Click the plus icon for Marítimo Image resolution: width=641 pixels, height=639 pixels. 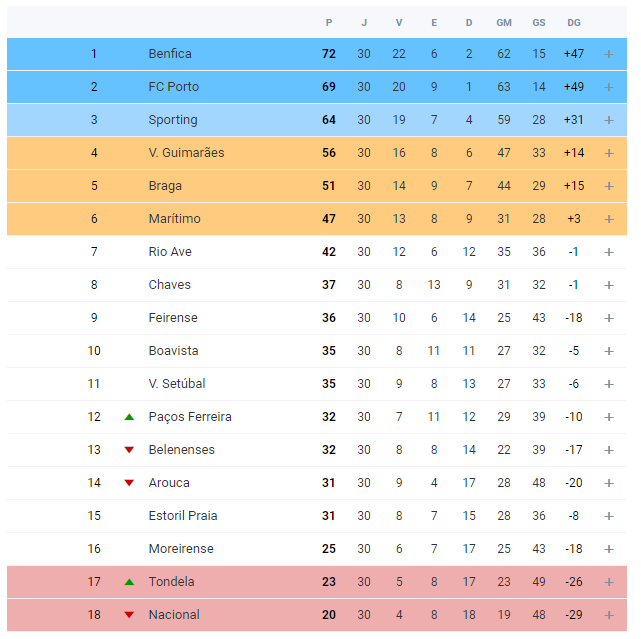[x=609, y=219]
